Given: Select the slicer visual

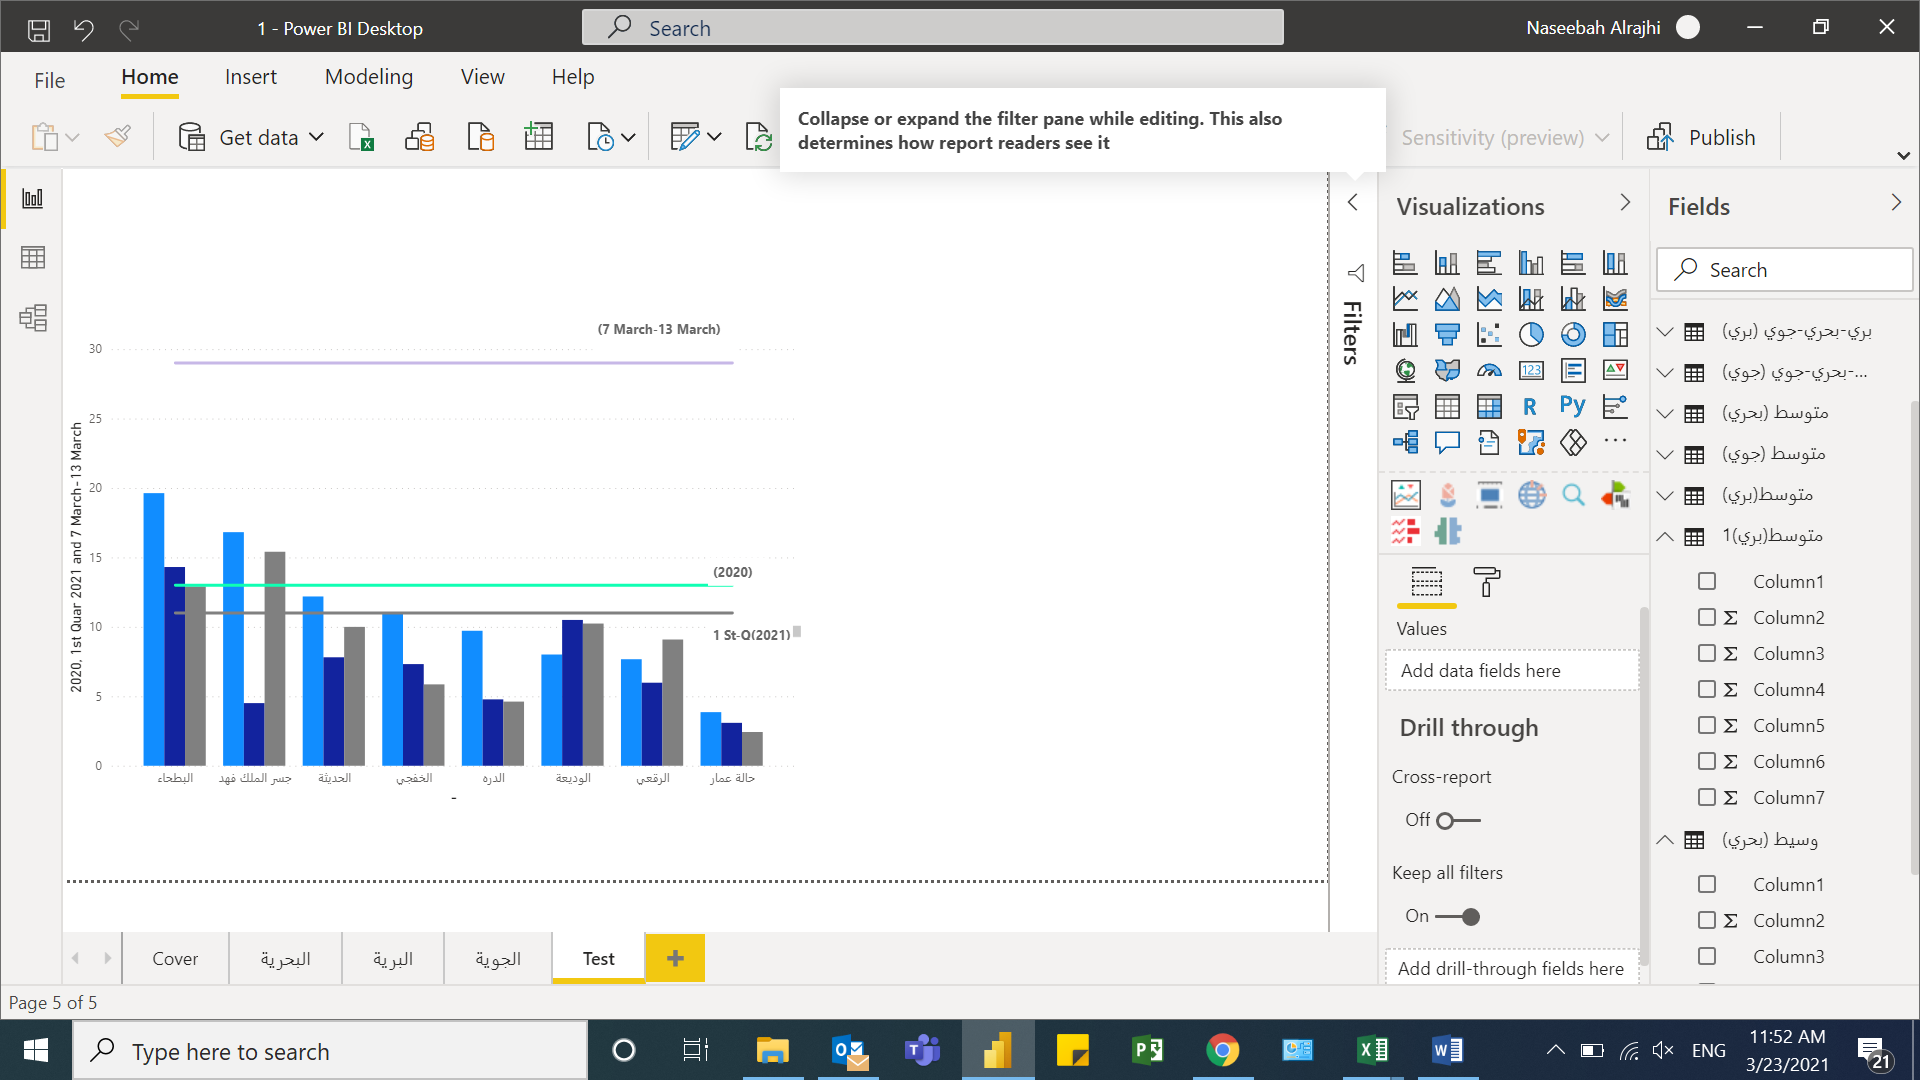Looking at the screenshot, I should coord(1405,407).
